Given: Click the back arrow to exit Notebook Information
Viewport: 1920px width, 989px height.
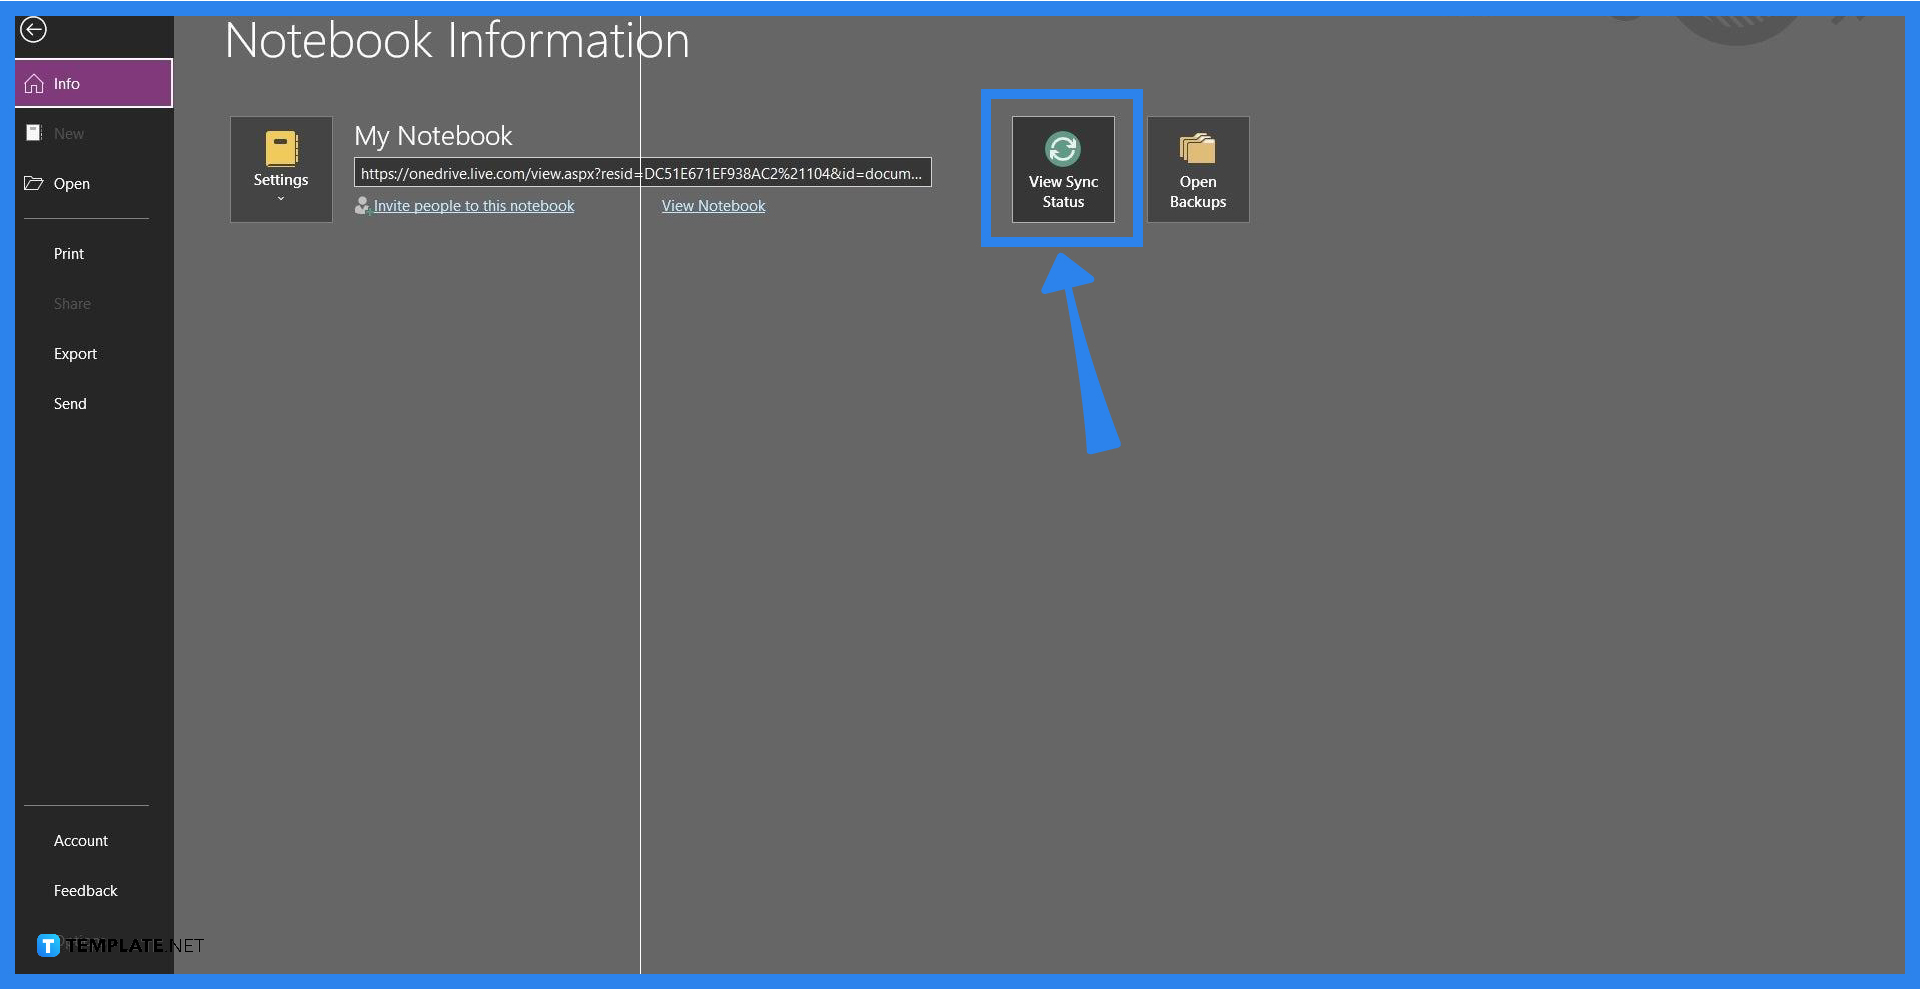Looking at the screenshot, I should (34, 29).
